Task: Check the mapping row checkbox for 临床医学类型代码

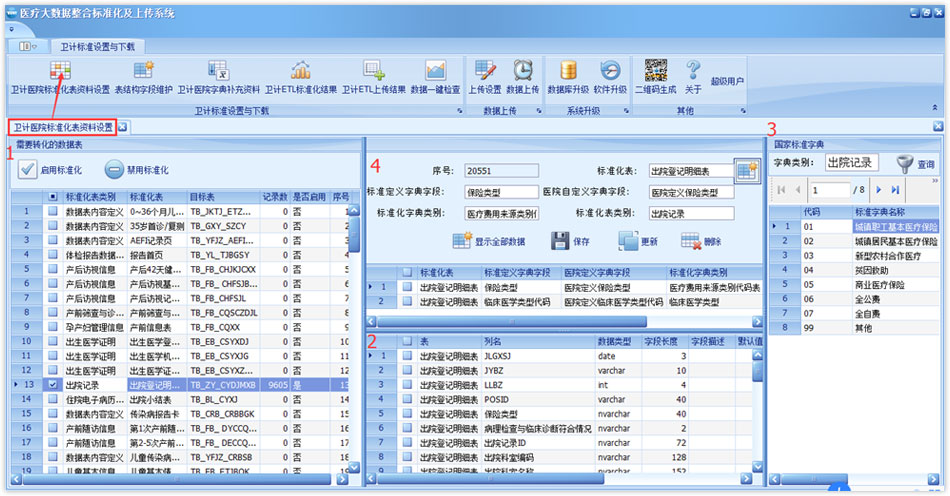Action: point(407,301)
